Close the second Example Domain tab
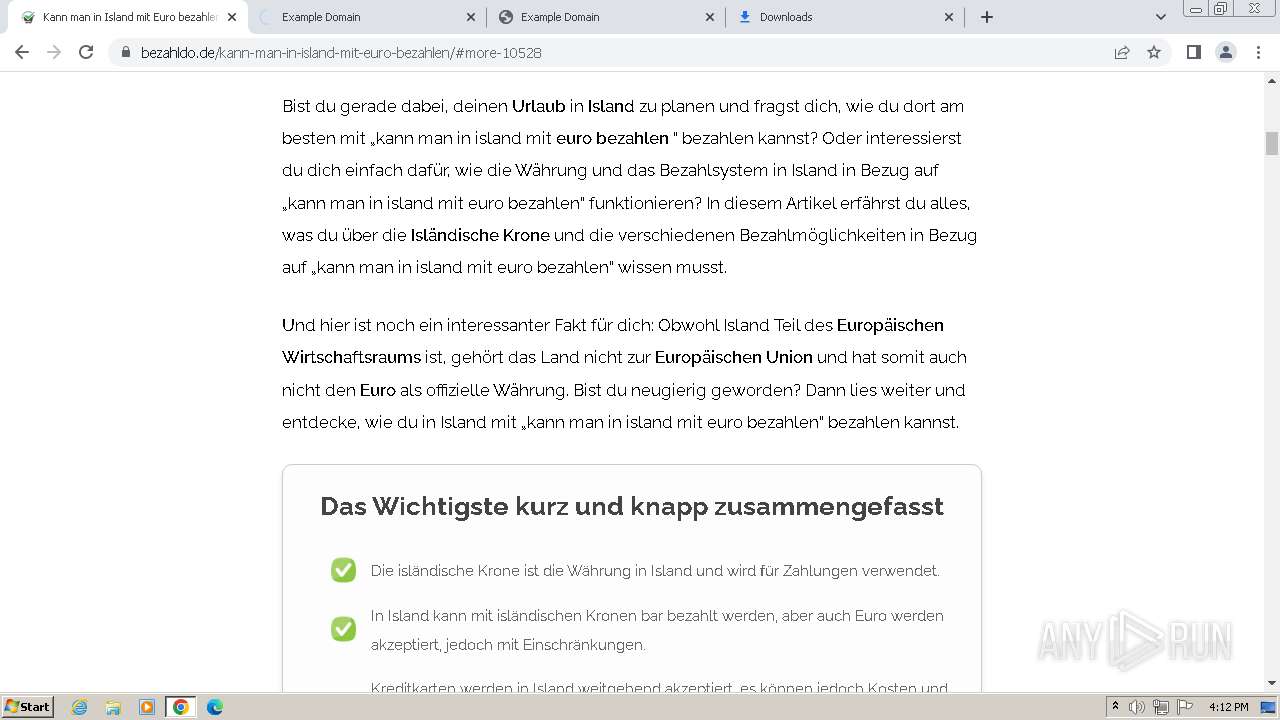Image resolution: width=1280 pixels, height=720 pixels. pos(710,17)
